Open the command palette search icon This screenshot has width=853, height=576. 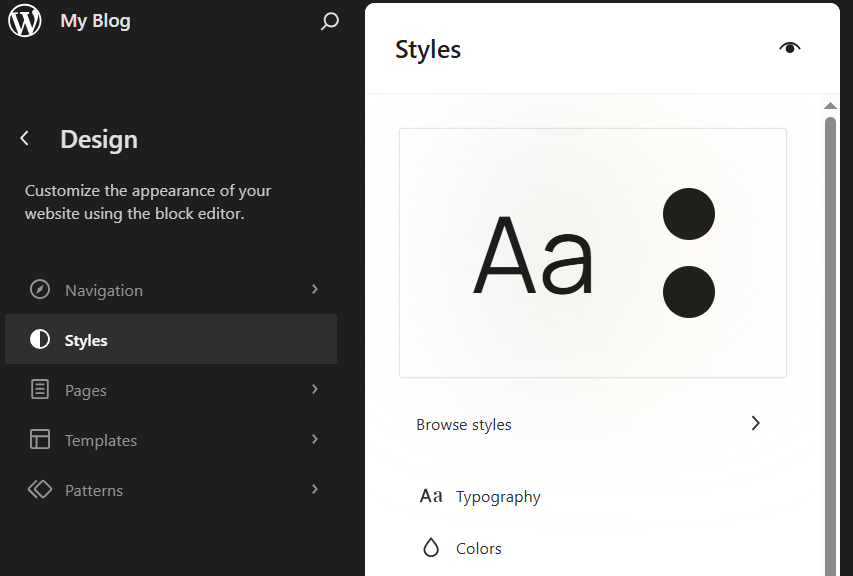329,21
